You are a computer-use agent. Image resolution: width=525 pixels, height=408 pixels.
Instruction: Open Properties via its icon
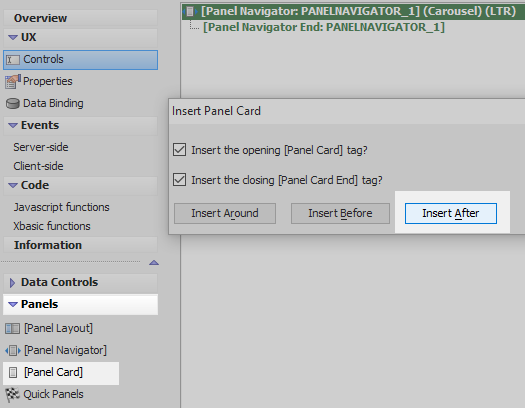pos(13,82)
